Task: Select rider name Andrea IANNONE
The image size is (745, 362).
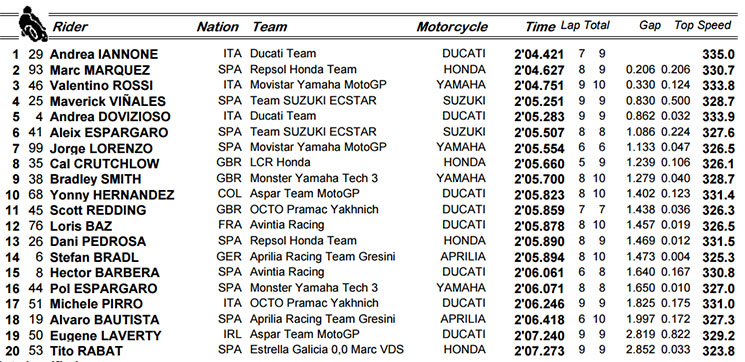Action: (104, 54)
